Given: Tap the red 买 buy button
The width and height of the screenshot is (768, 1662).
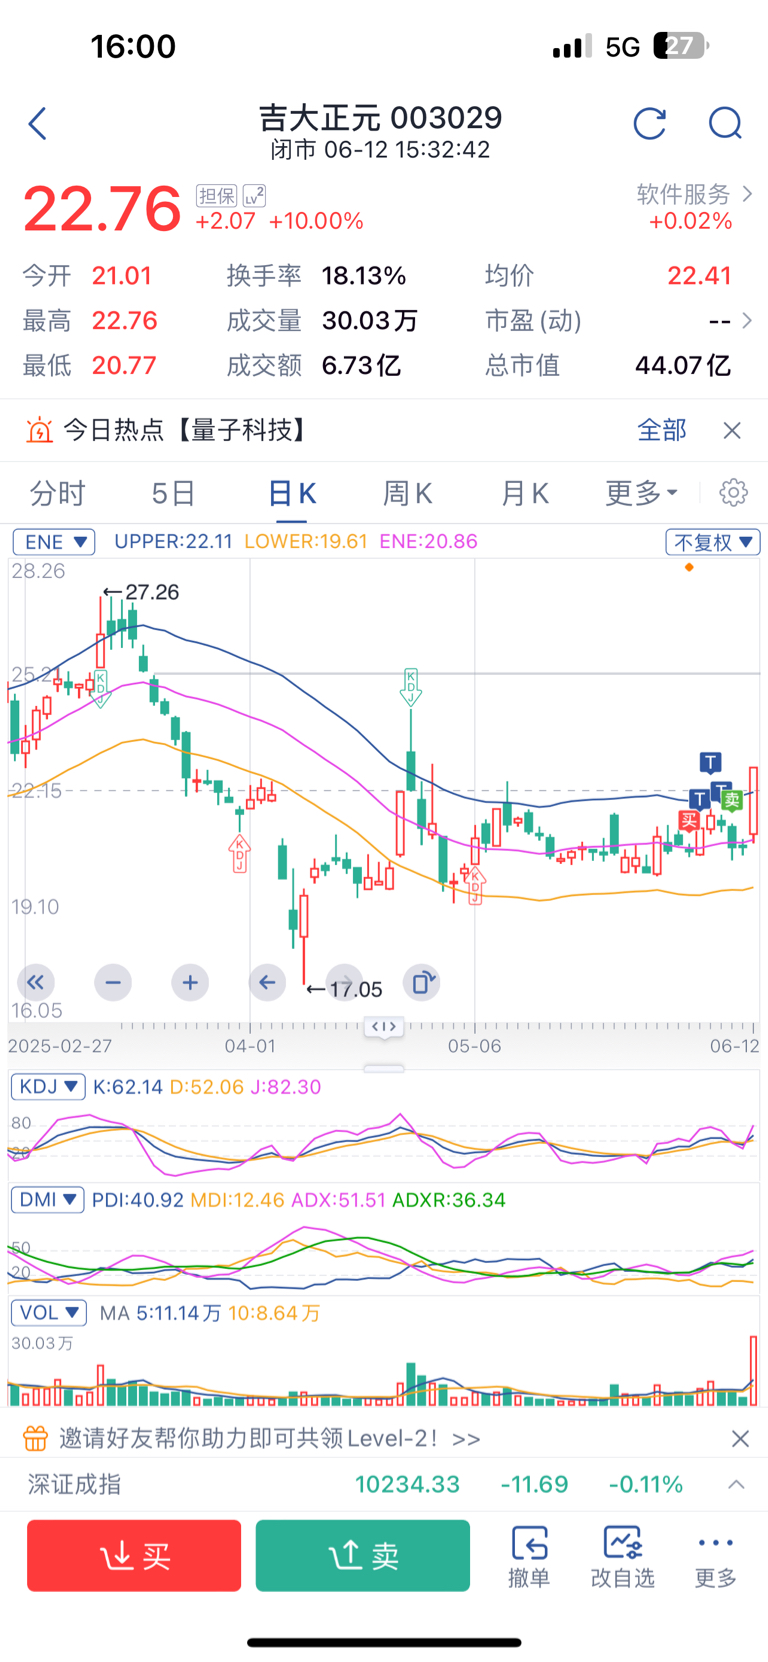Looking at the screenshot, I should 134,1555.
